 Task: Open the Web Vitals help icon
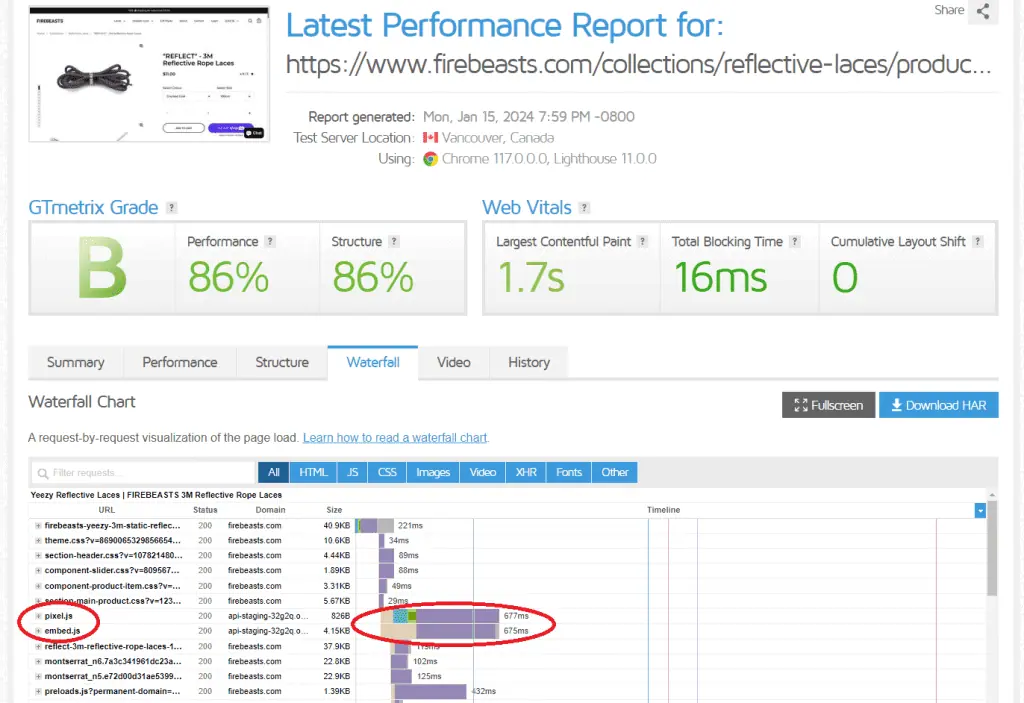click(584, 208)
